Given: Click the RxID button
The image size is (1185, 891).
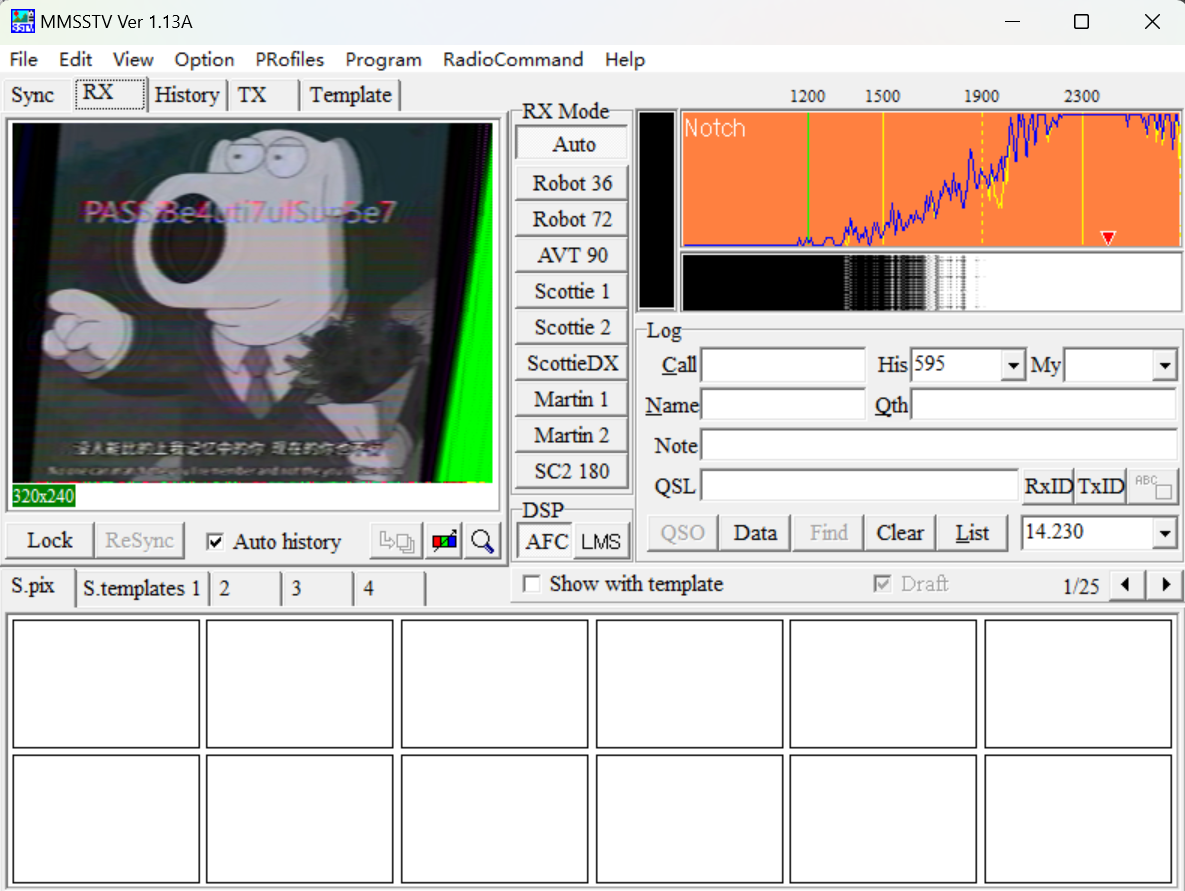Looking at the screenshot, I should point(1048,486).
